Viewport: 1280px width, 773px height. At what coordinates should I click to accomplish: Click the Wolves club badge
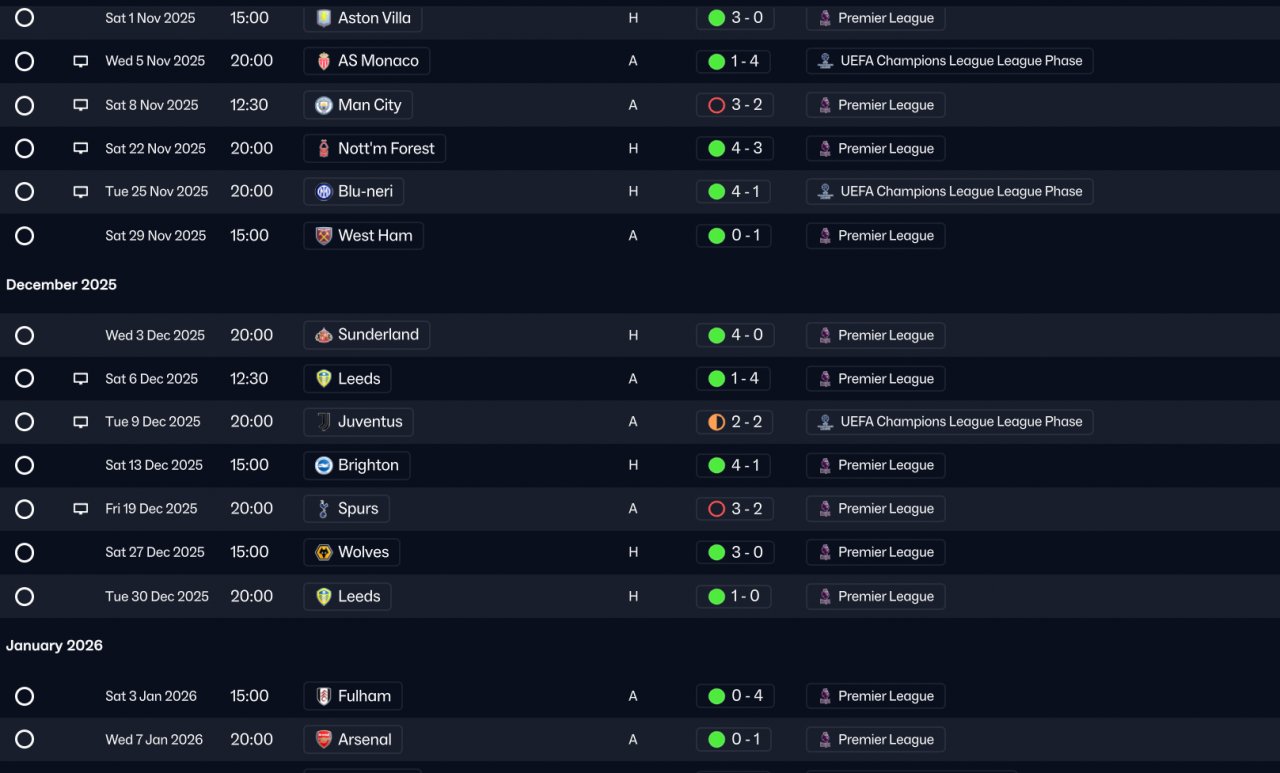coord(323,552)
